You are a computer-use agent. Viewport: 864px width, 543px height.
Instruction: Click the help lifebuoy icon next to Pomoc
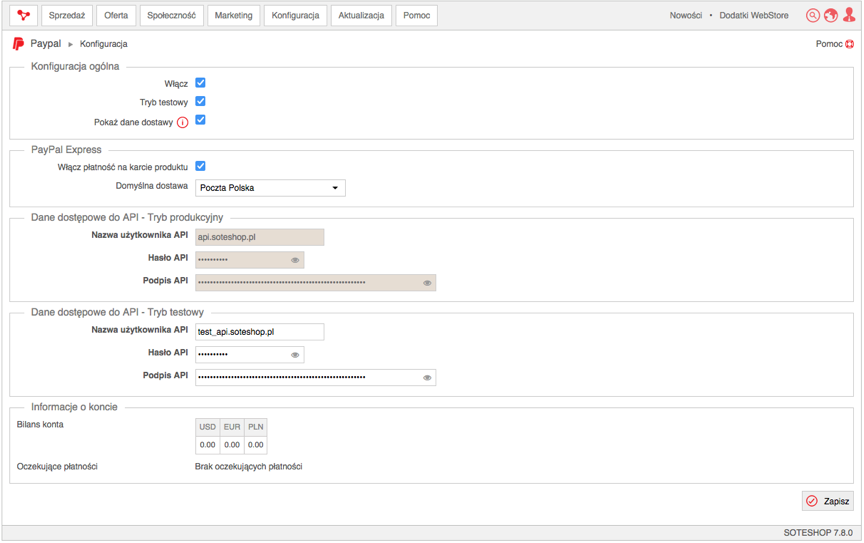849,44
